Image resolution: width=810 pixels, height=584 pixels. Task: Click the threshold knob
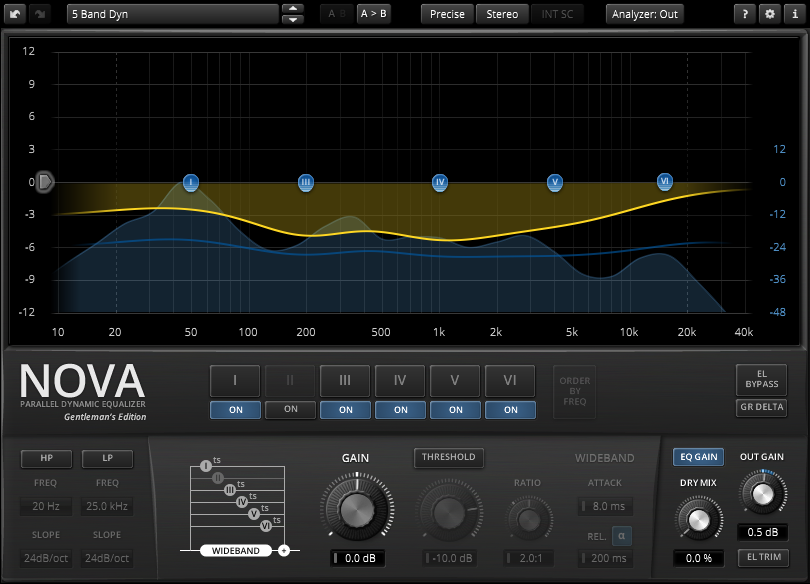coord(448,512)
